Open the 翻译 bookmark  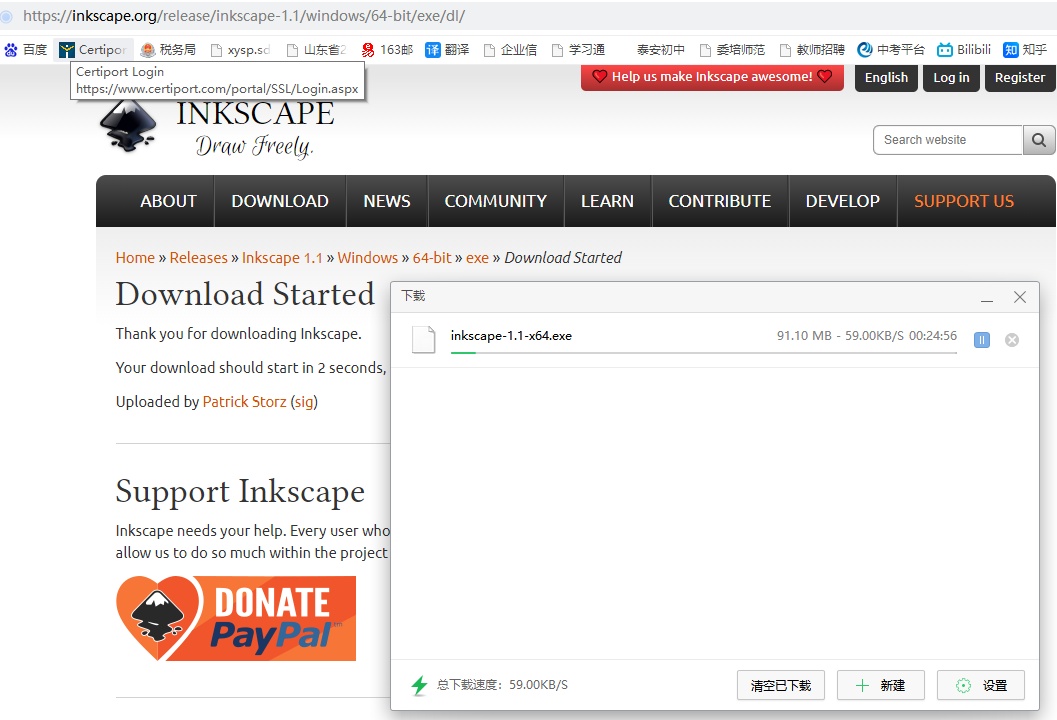pyautogui.click(x=447, y=49)
